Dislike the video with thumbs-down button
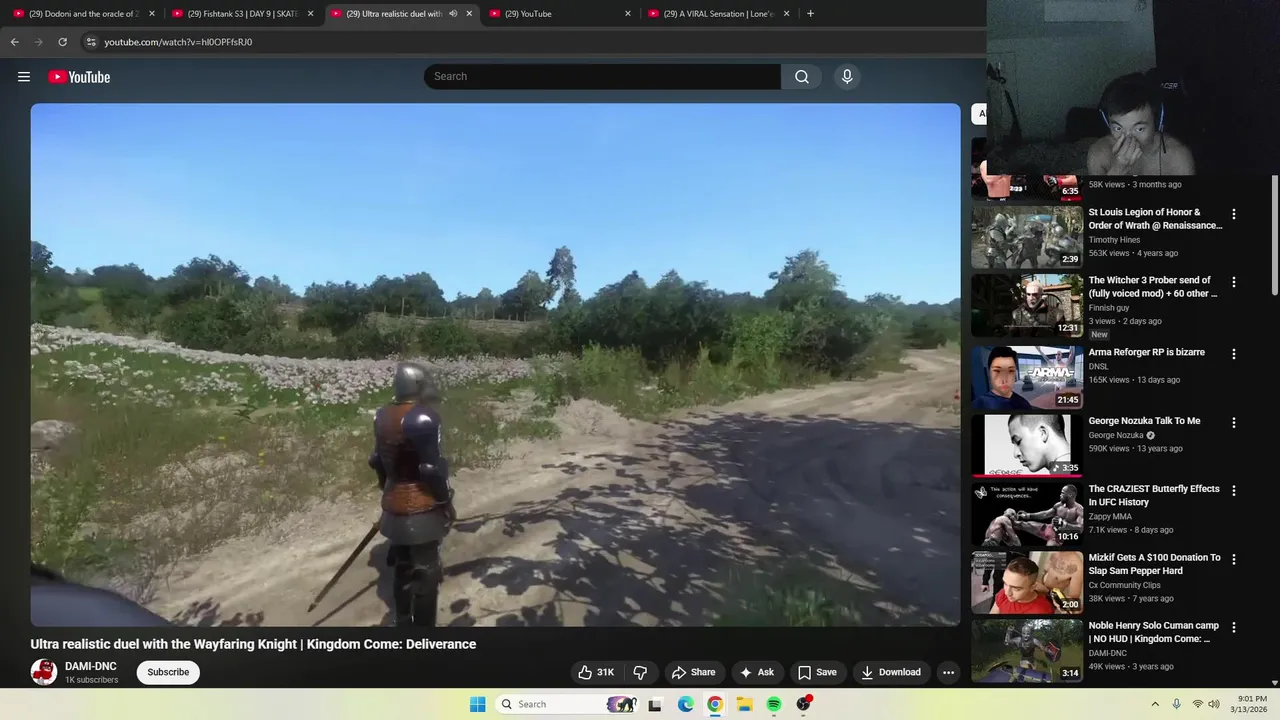The image size is (1280, 720). click(641, 672)
